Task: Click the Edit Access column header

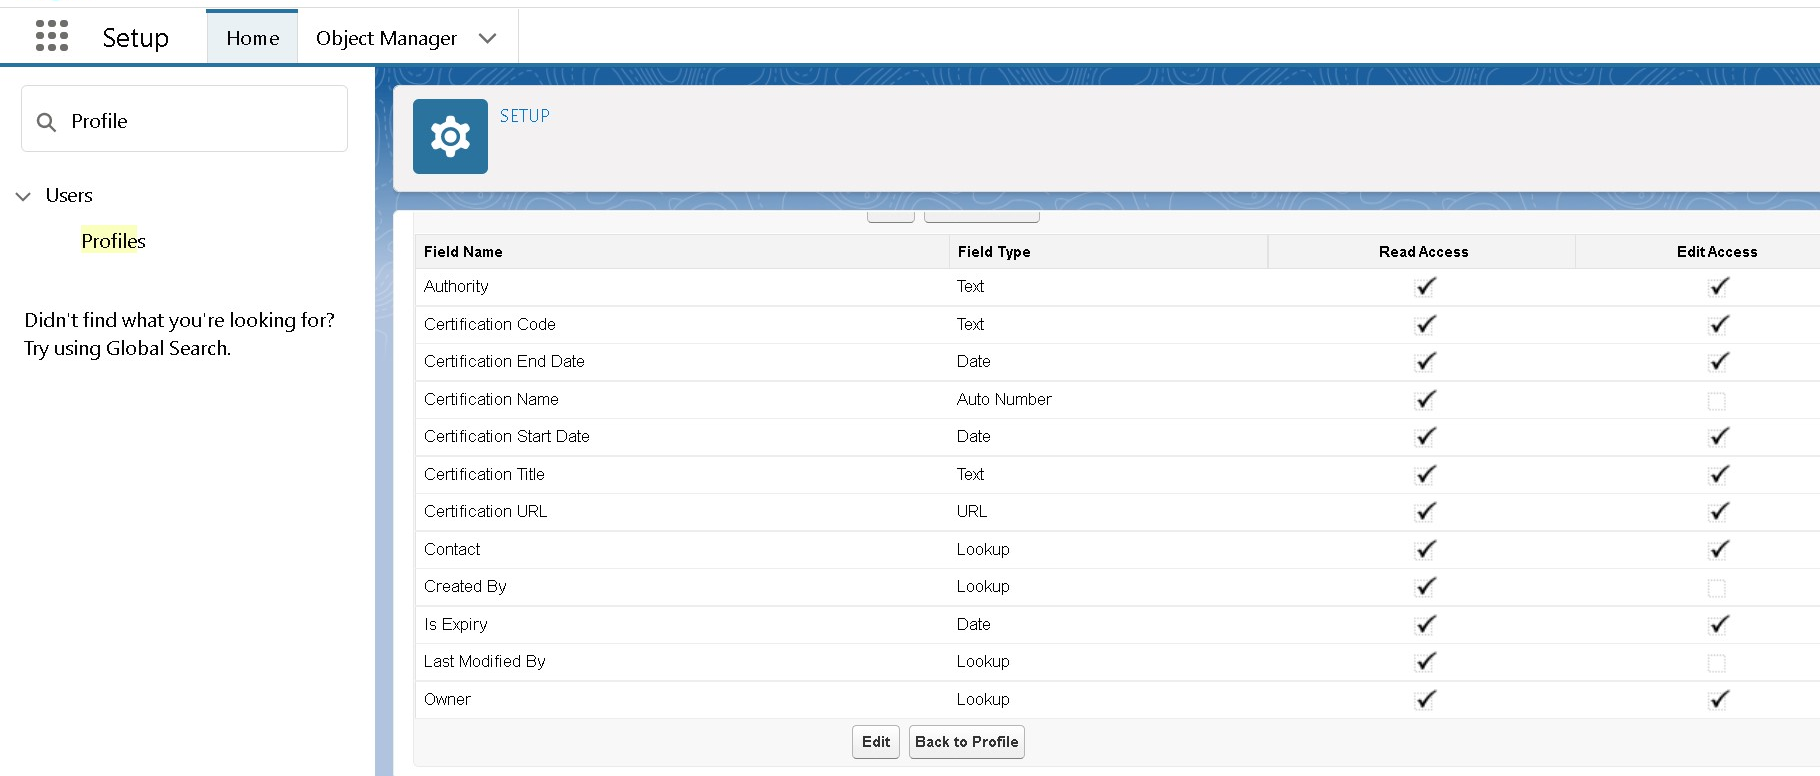Action: point(1717,252)
